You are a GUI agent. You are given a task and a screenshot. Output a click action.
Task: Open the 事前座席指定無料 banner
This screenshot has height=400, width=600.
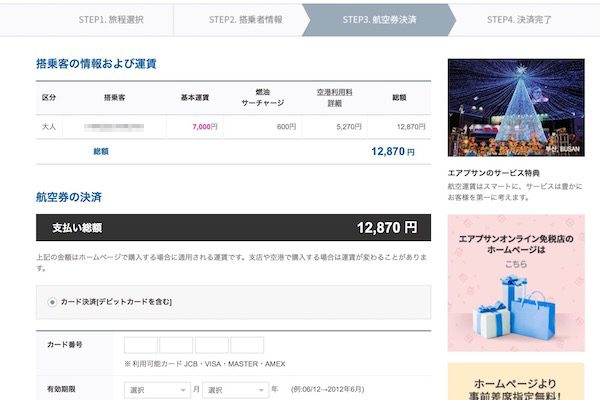pos(516,382)
